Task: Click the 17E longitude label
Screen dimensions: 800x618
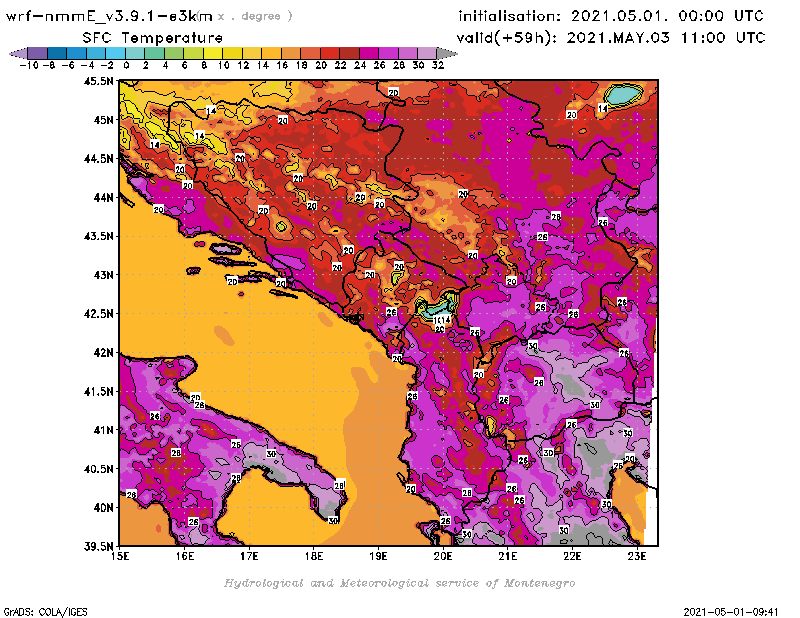Action: pyautogui.click(x=249, y=556)
